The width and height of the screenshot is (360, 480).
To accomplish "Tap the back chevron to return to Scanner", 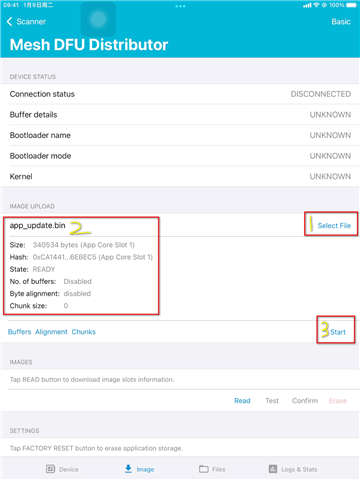I will (x=9, y=22).
